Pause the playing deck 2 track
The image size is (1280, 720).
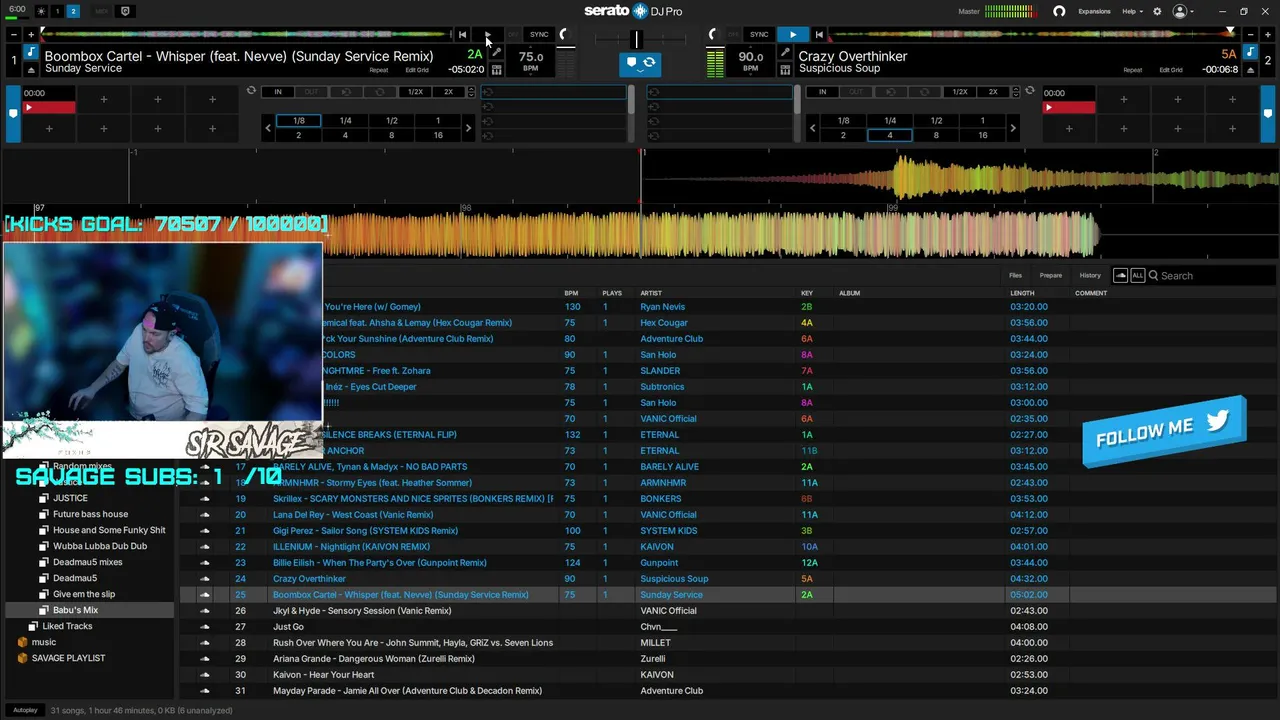(x=792, y=34)
